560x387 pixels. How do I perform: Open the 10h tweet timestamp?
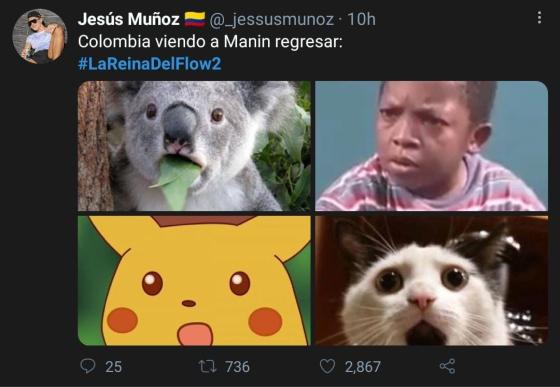(x=361, y=19)
